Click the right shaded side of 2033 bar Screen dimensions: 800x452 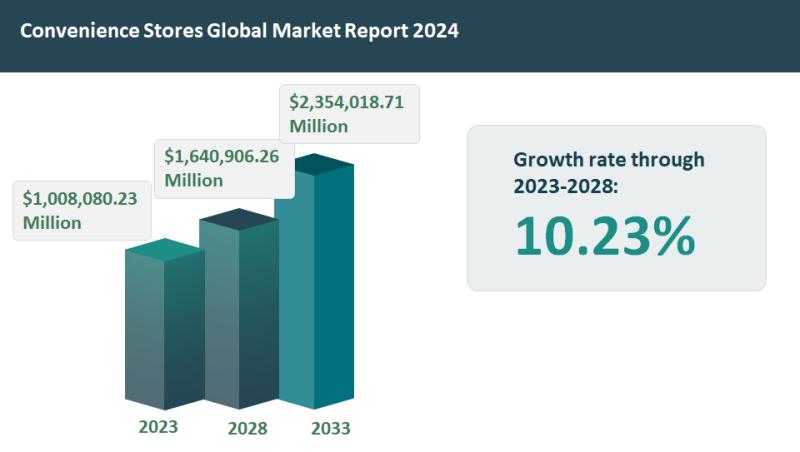(x=334, y=286)
